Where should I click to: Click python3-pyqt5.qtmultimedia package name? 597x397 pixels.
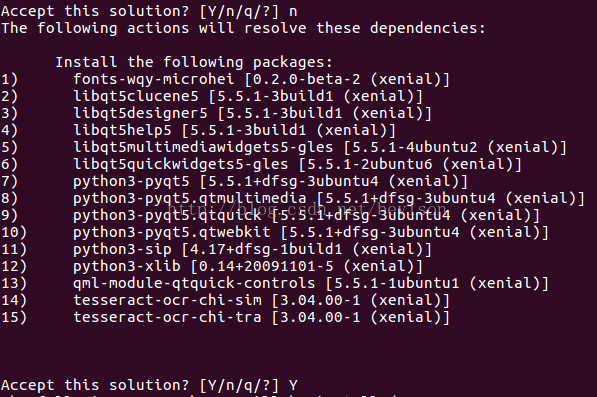[190, 198]
